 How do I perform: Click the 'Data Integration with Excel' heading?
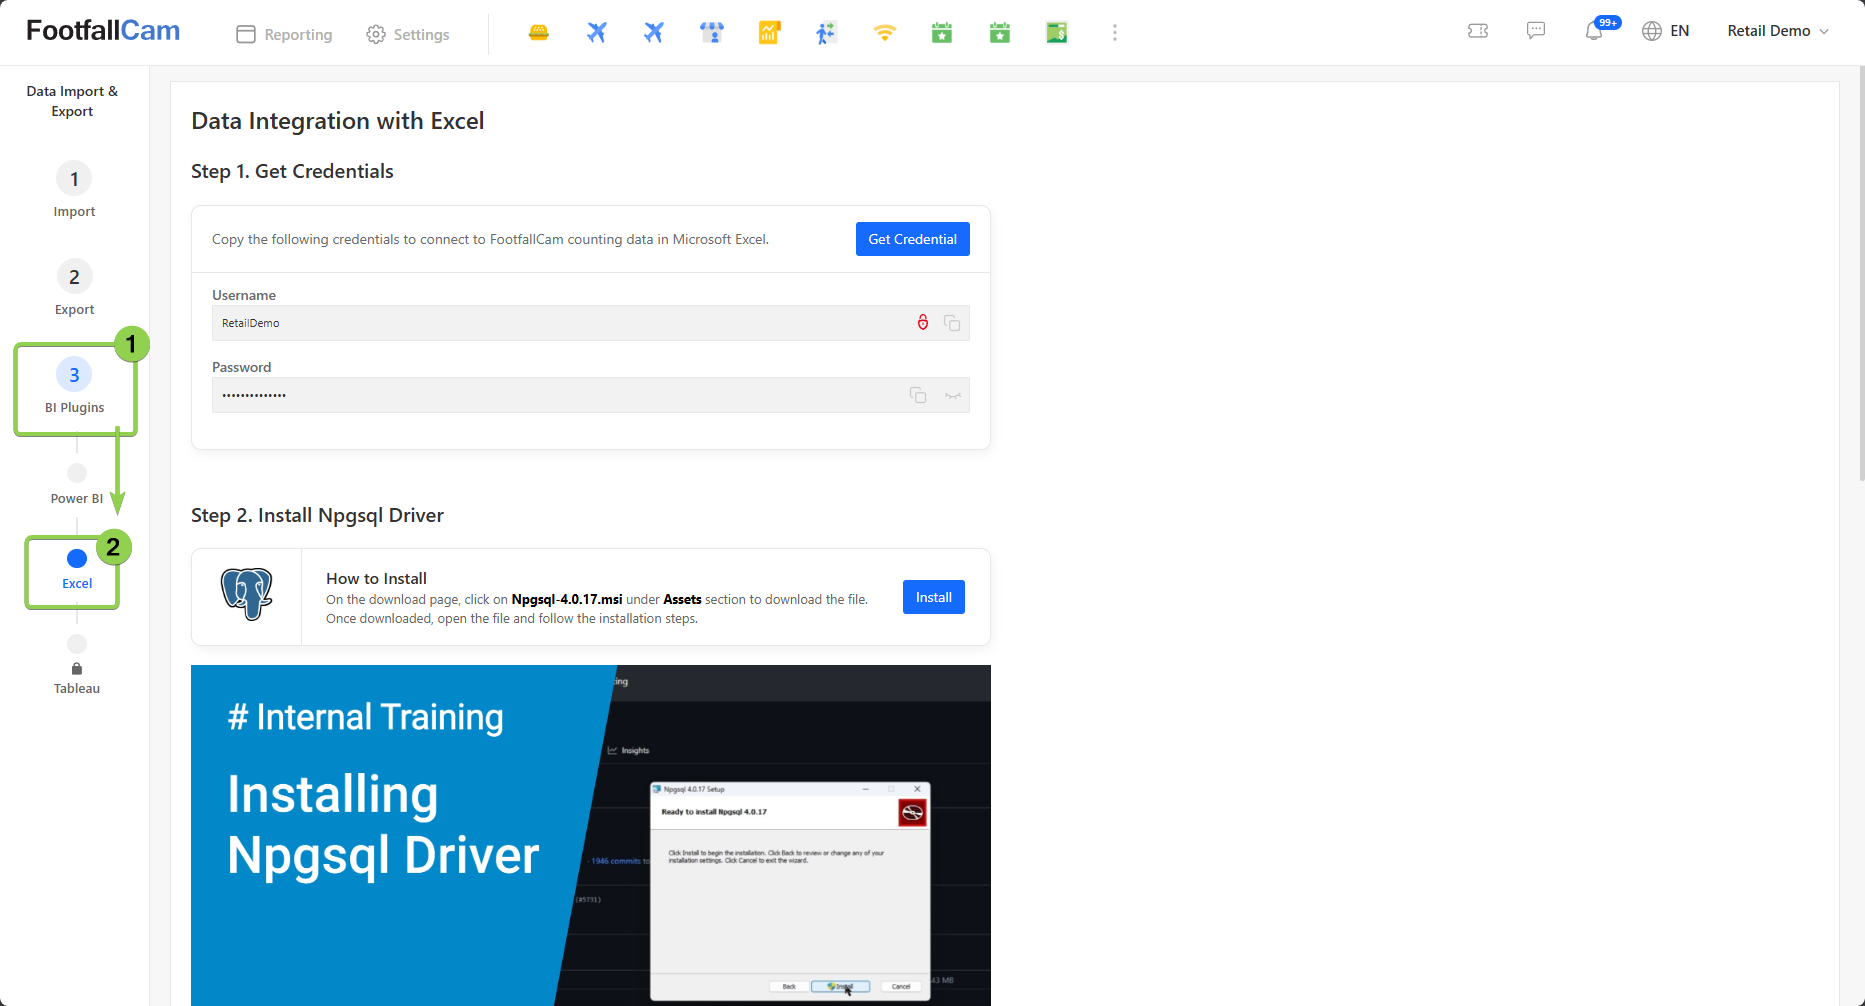click(338, 121)
